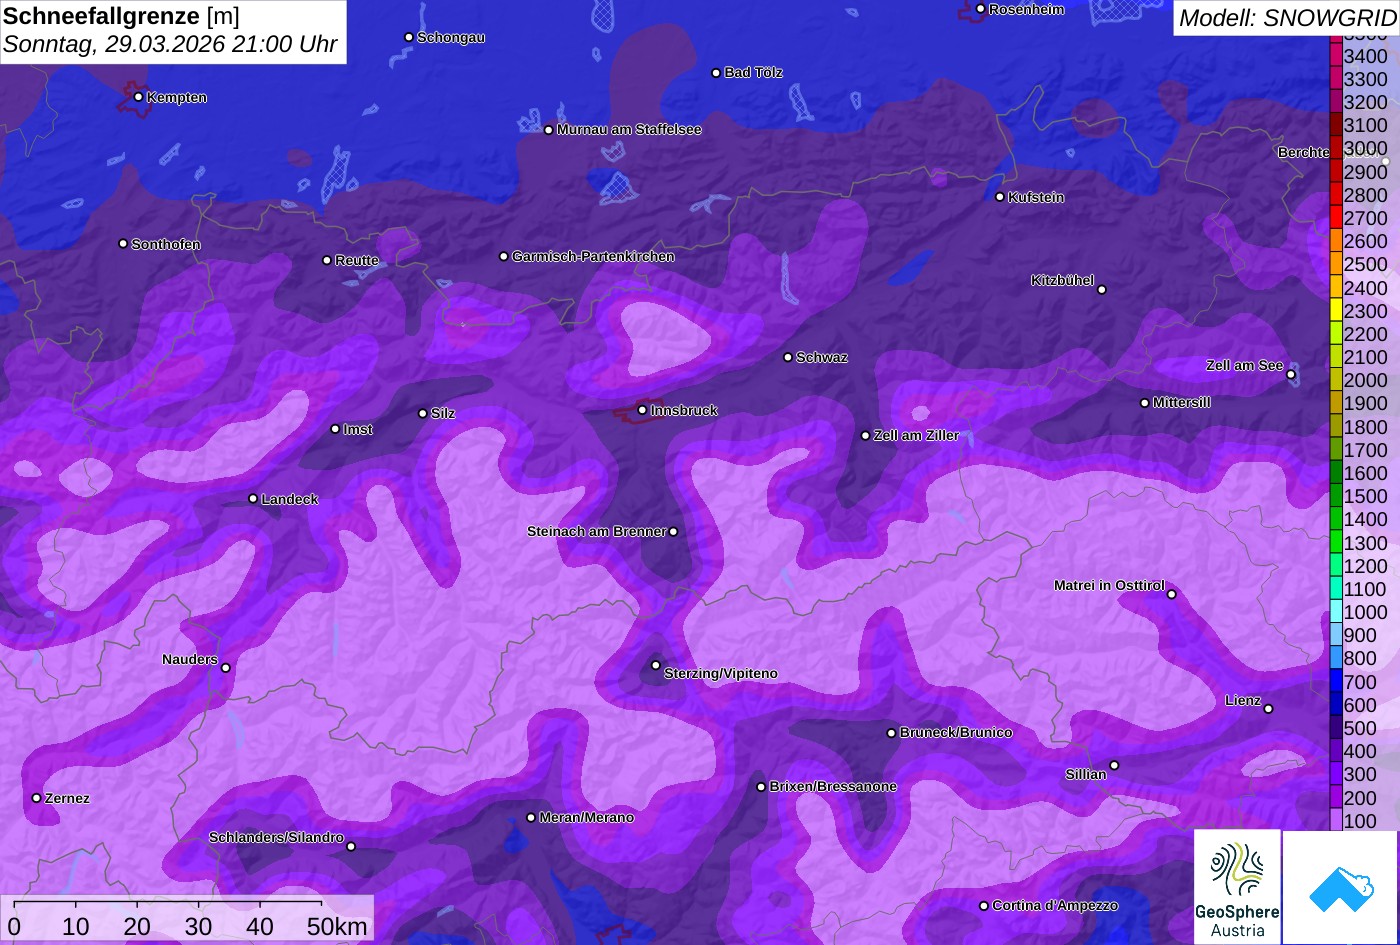The width and height of the screenshot is (1400, 945).
Task: Click the Sterzing/Vipiteno label
Action: [x=721, y=673]
